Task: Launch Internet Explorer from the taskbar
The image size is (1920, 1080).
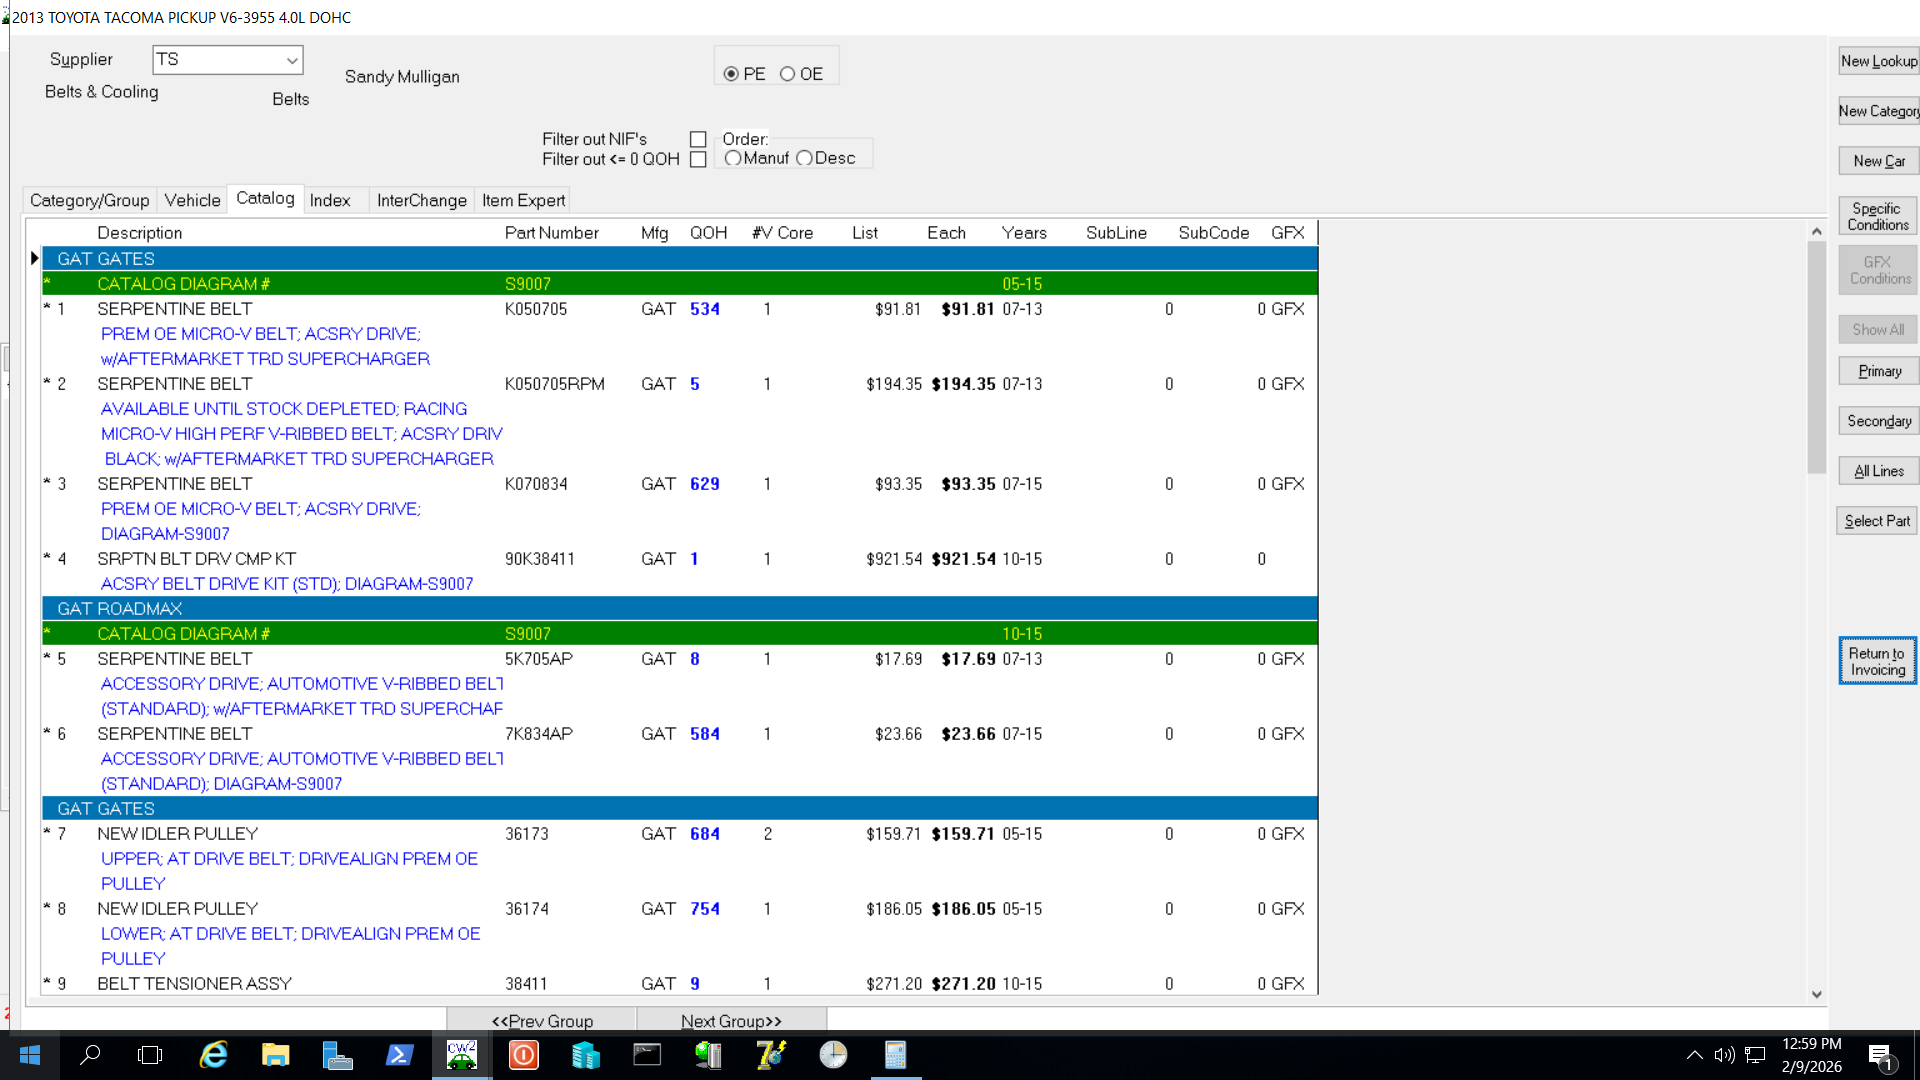Action: click(213, 1055)
